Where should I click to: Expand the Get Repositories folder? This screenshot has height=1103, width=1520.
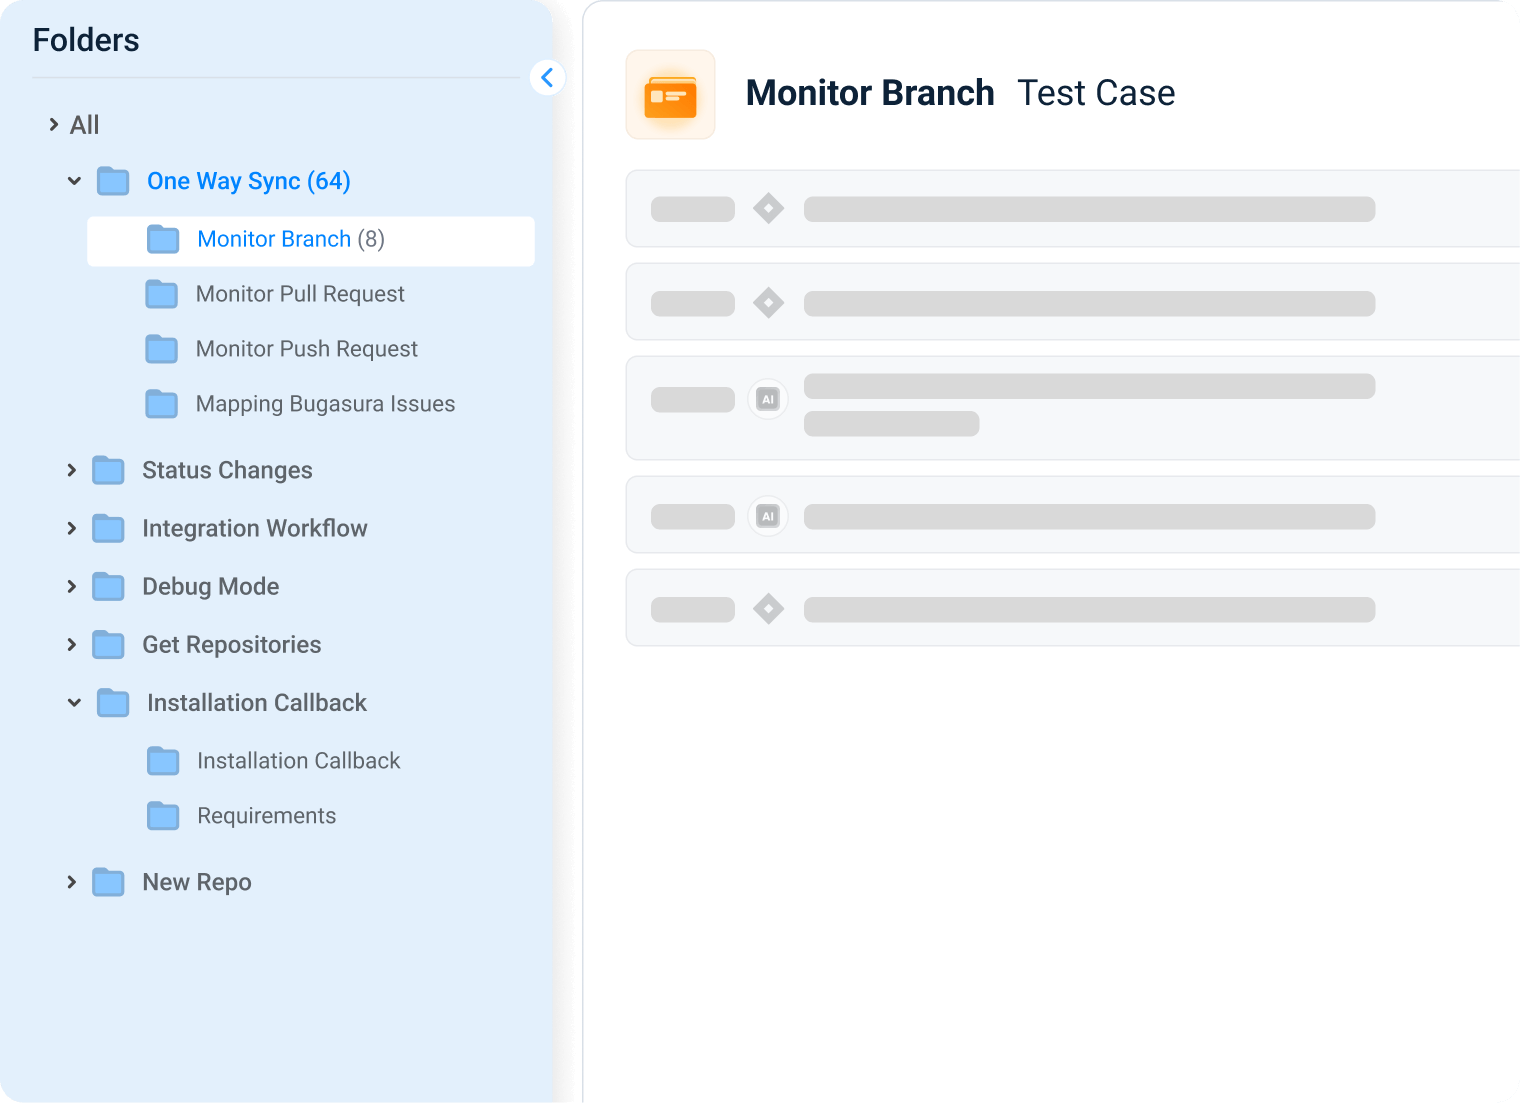pos(71,645)
